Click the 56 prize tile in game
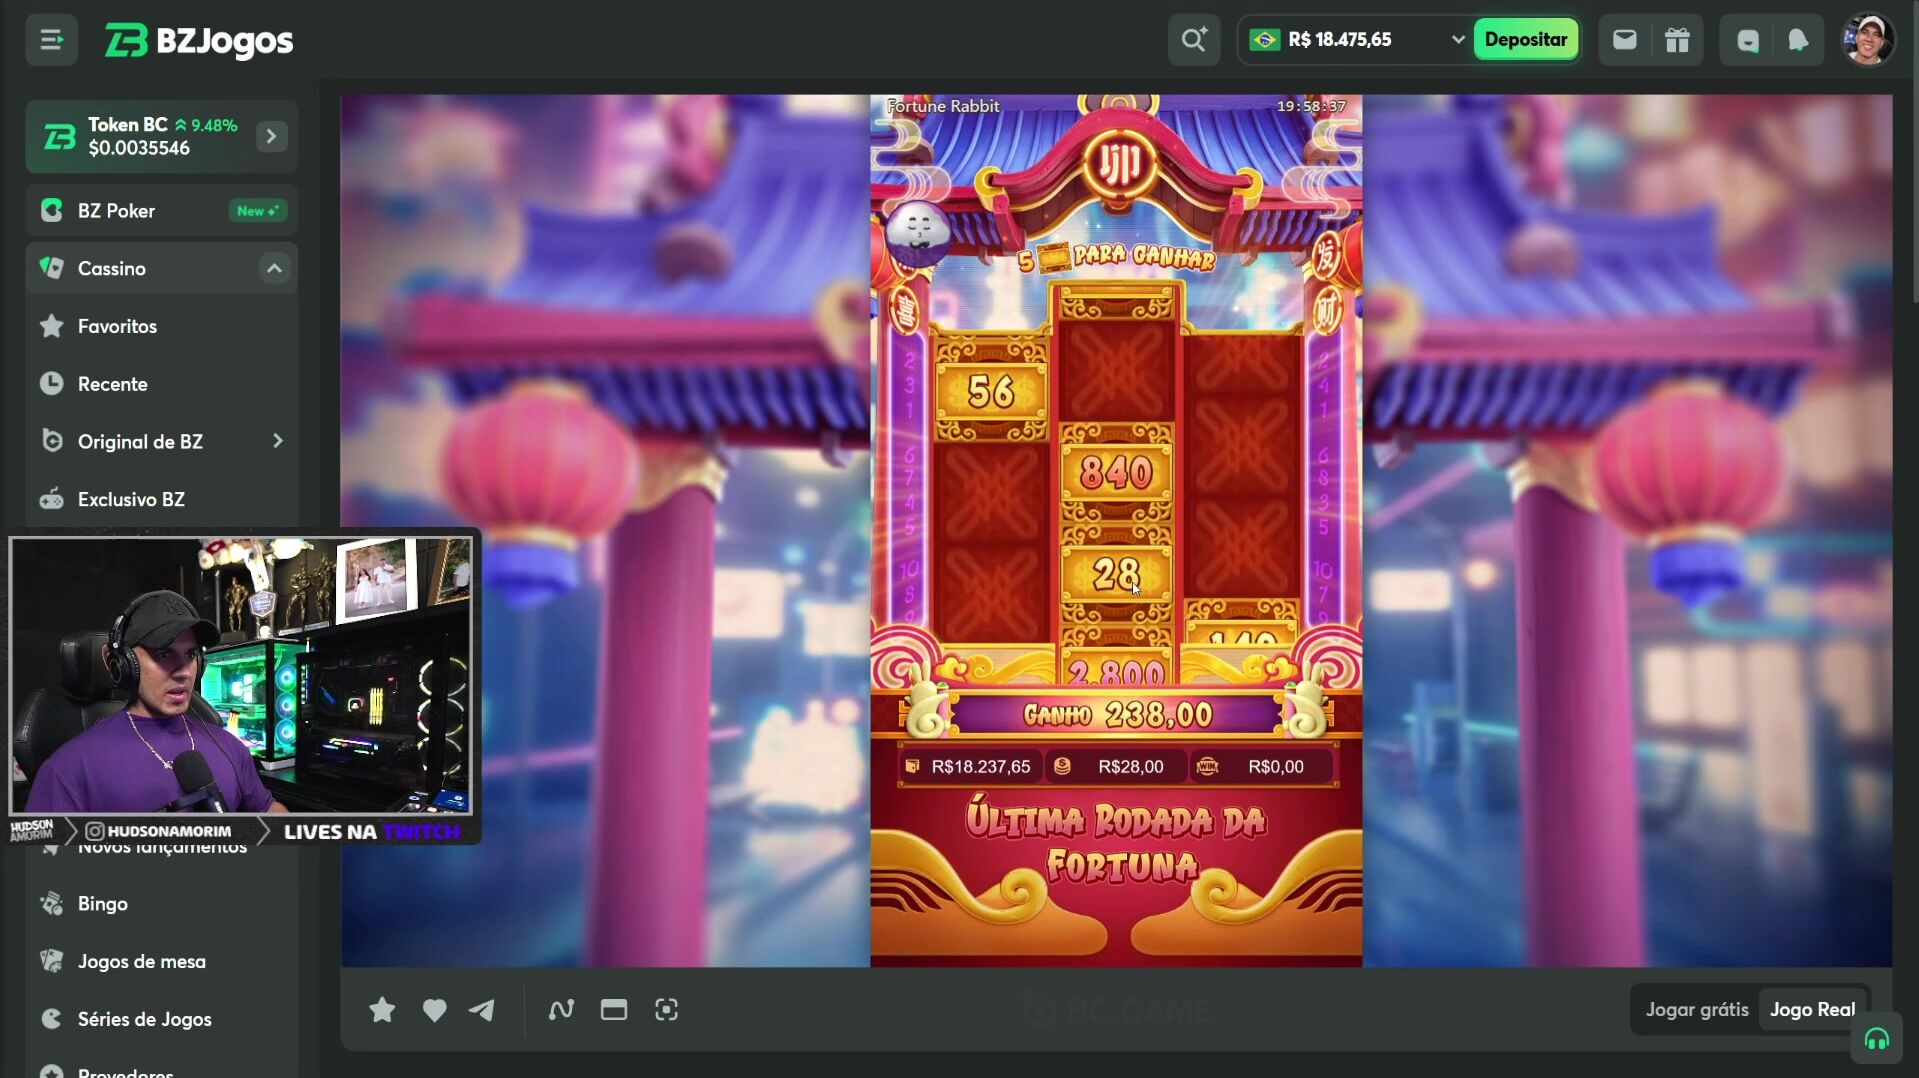 point(990,392)
